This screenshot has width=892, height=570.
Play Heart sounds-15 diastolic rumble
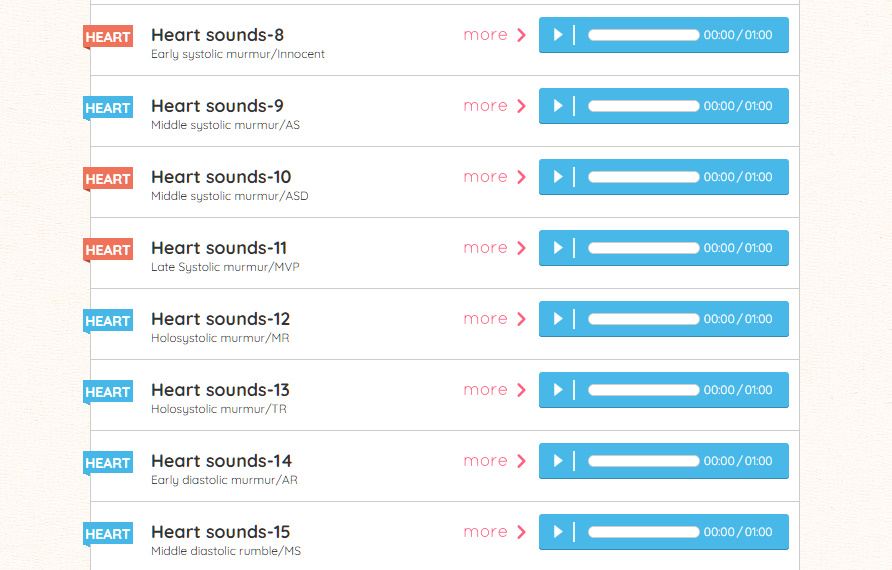(558, 532)
